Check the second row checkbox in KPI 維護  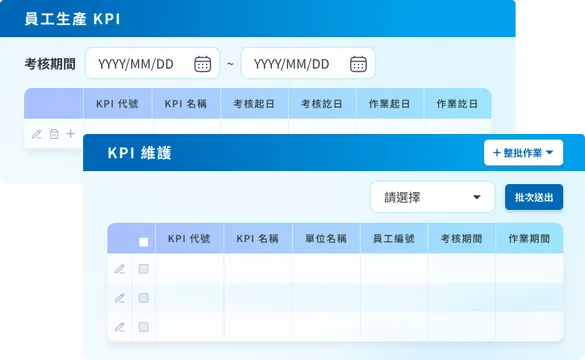click(144, 298)
